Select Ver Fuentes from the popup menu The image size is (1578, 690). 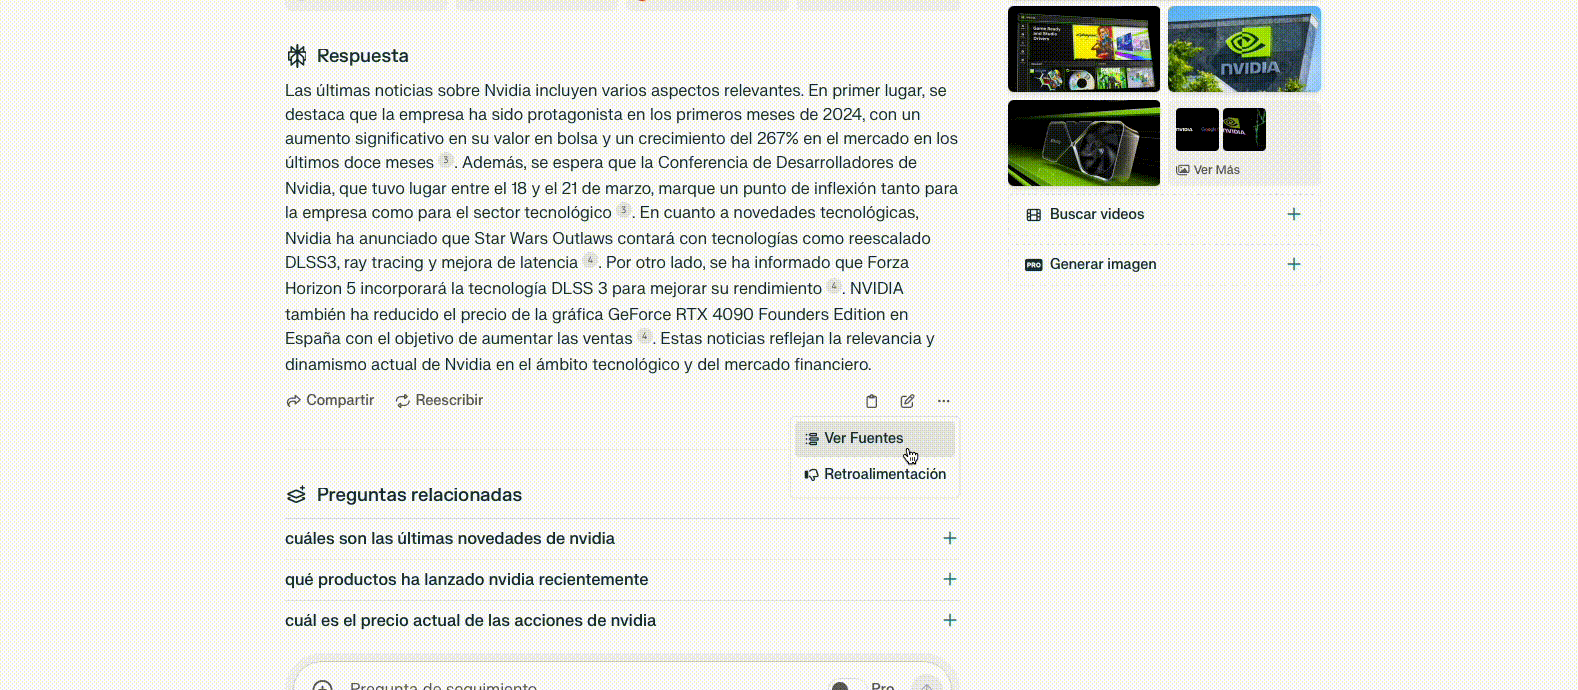[875, 438]
